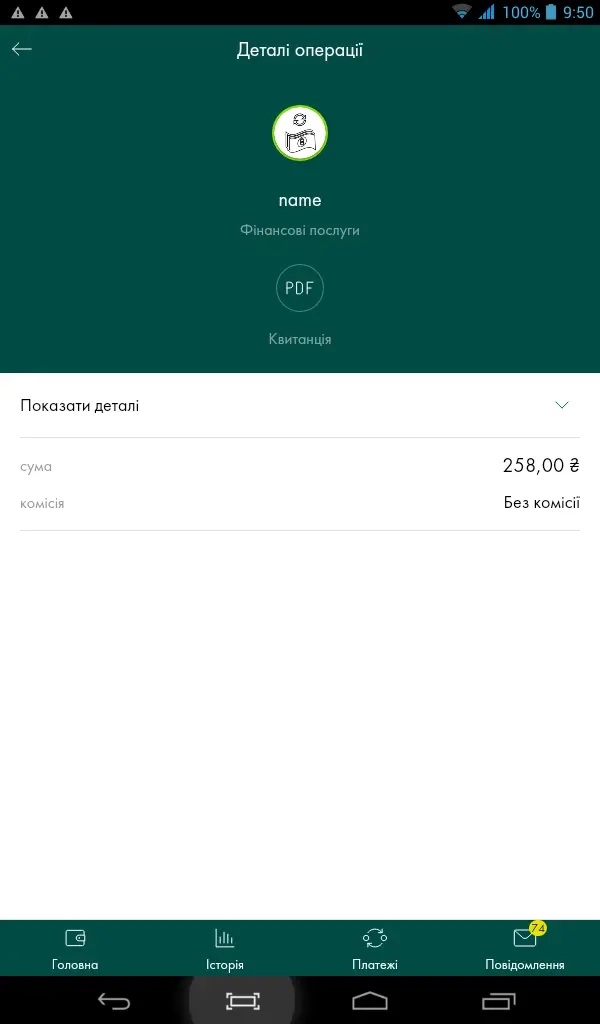Select the Повідомлення tab label
The width and height of the screenshot is (600, 1024).
coord(525,965)
